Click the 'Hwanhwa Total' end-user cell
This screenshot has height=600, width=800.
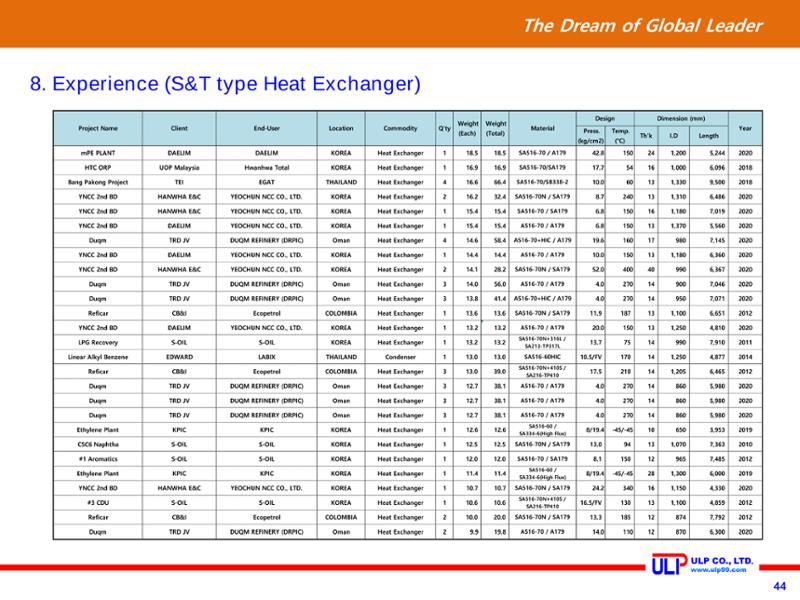pos(266,167)
